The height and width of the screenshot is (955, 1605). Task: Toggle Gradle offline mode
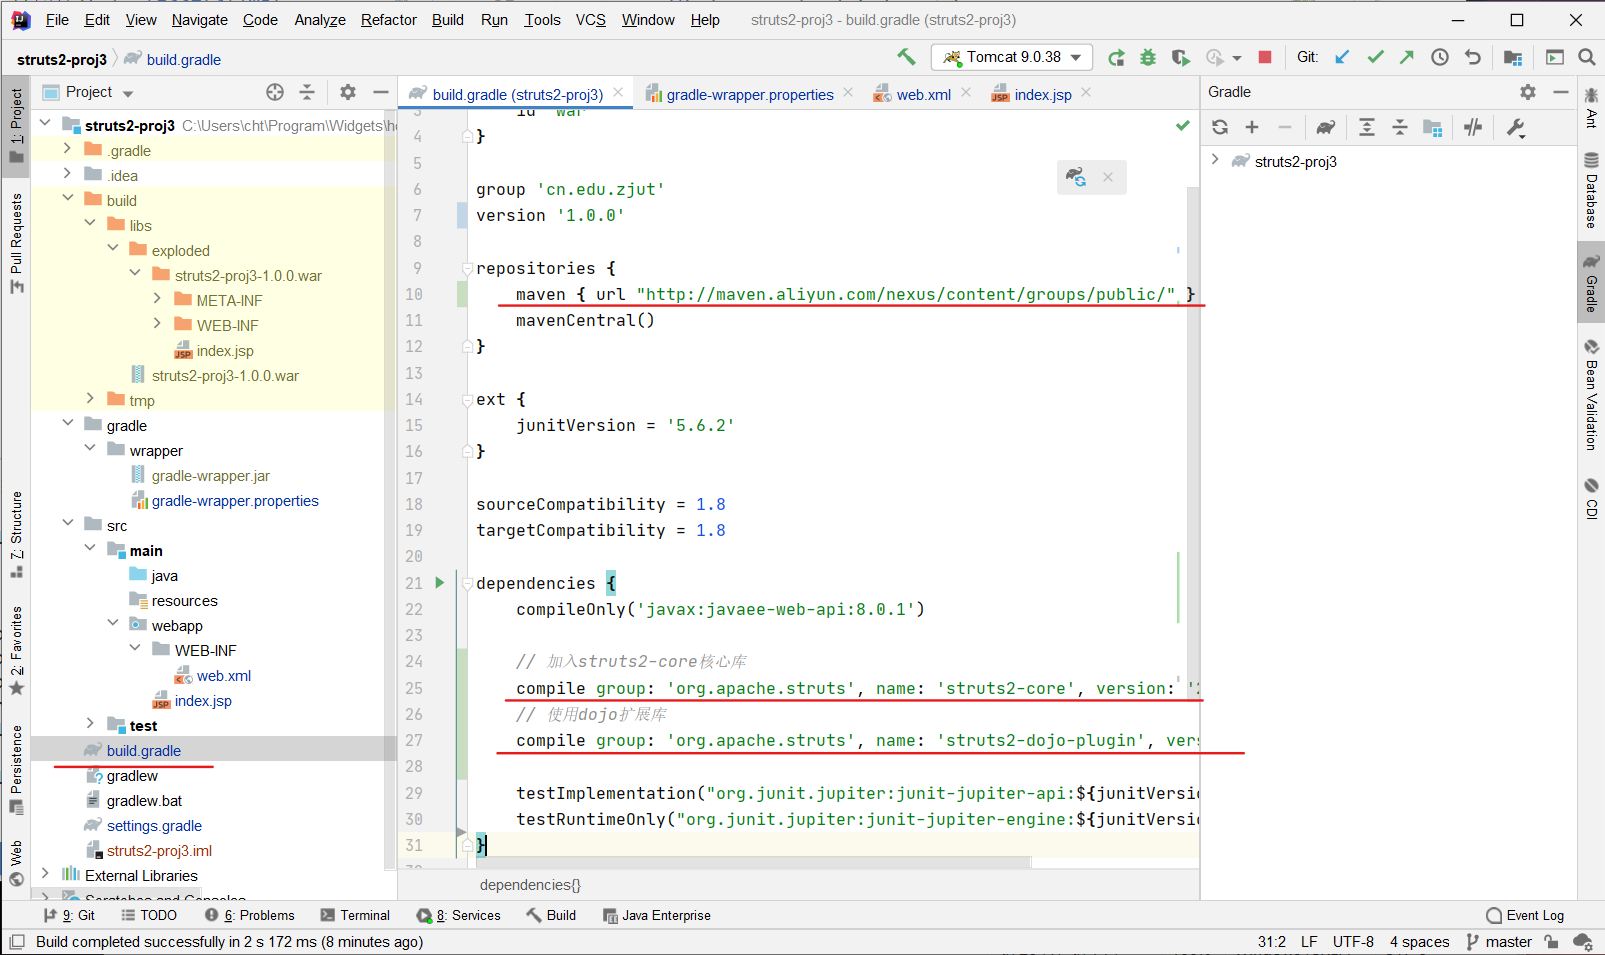[x=1474, y=127]
